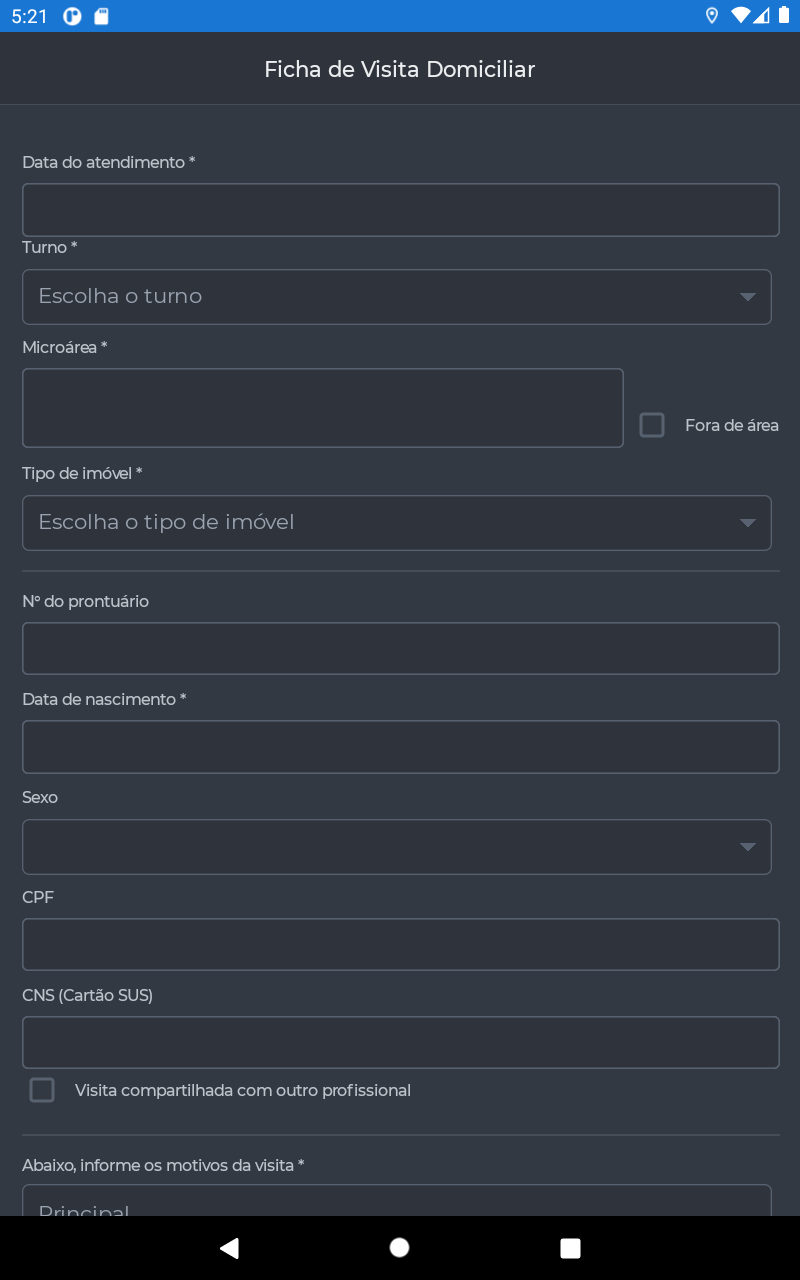The width and height of the screenshot is (800, 1280).
Task: Tap the location icon in status bar
Action: pyautogui.click(x=712, y=15)
